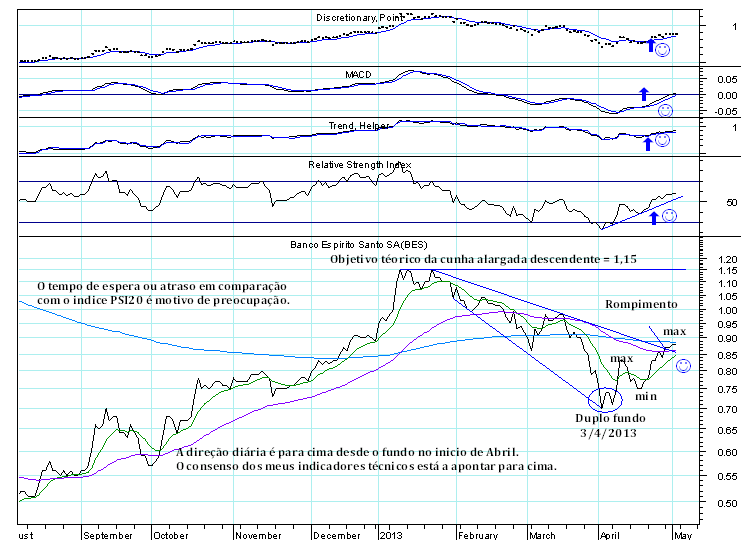Click the 'December' axis label
Screen dimensions: 752x553
[337, 536]
